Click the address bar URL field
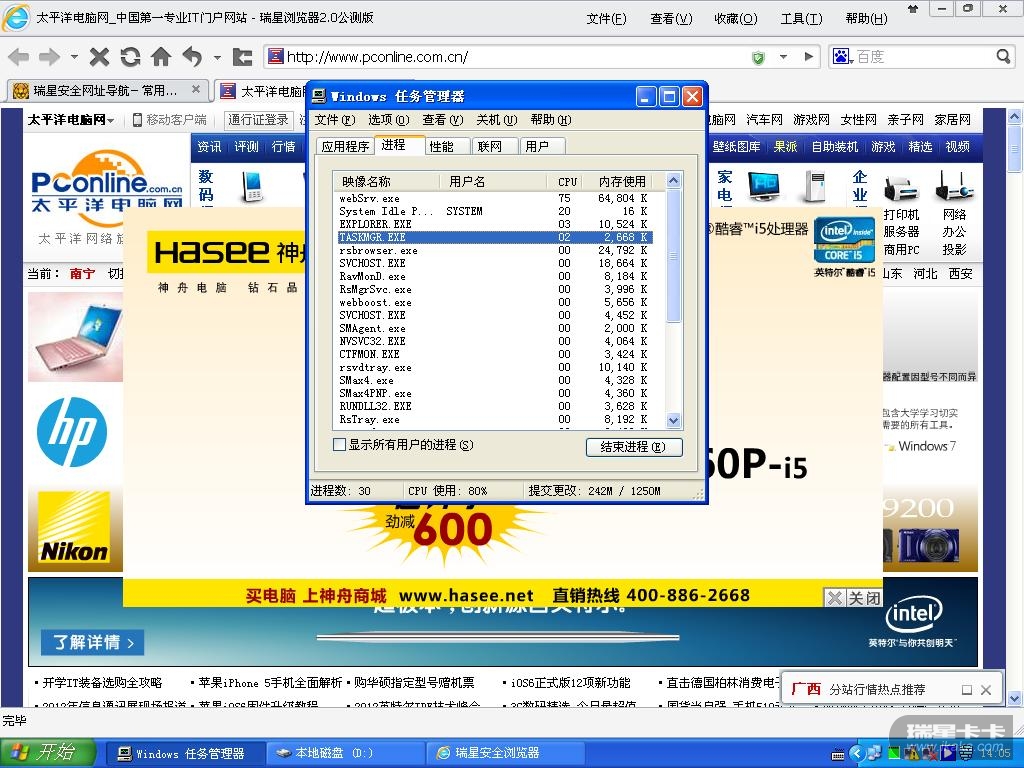The height and width of the screenshot is (768, 1024). [516, 57]
